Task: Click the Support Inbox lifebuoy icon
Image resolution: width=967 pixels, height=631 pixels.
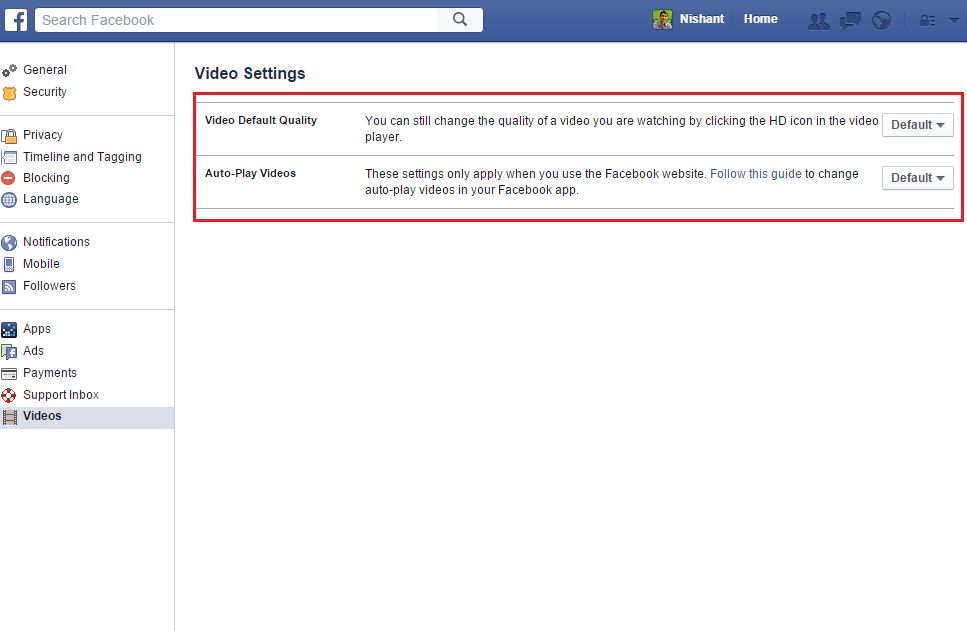Action: coord(10,395)
